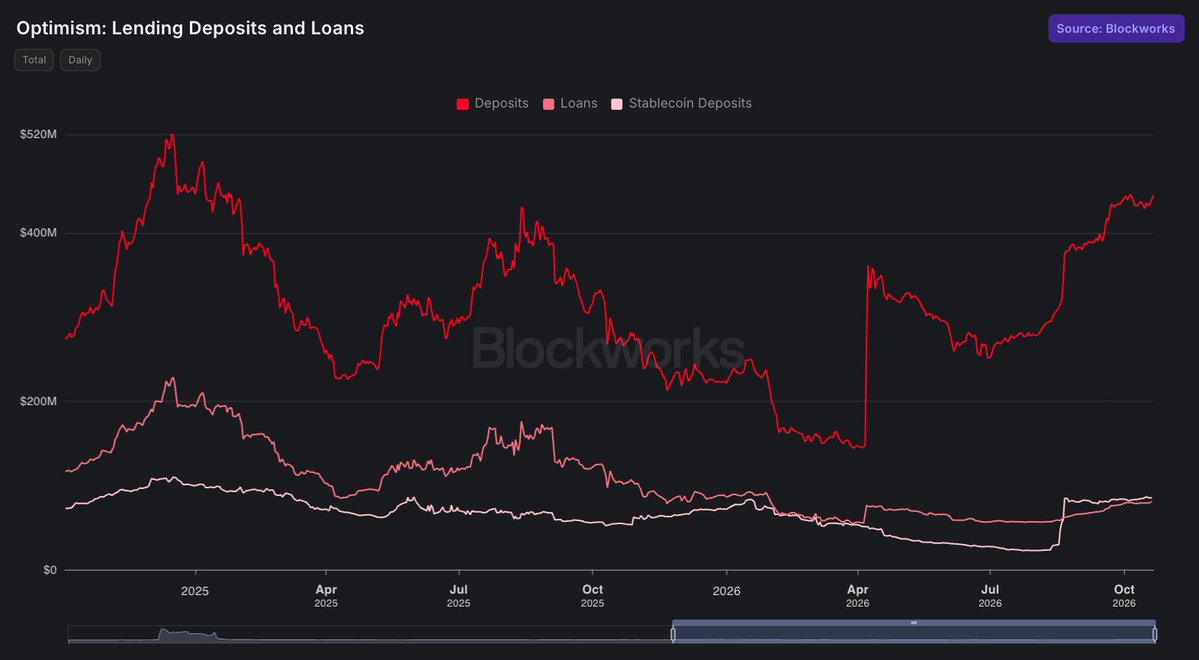The image size is (1199, 660).
Task: Toggle the Deposits series in legend
Action: [492, 103]
